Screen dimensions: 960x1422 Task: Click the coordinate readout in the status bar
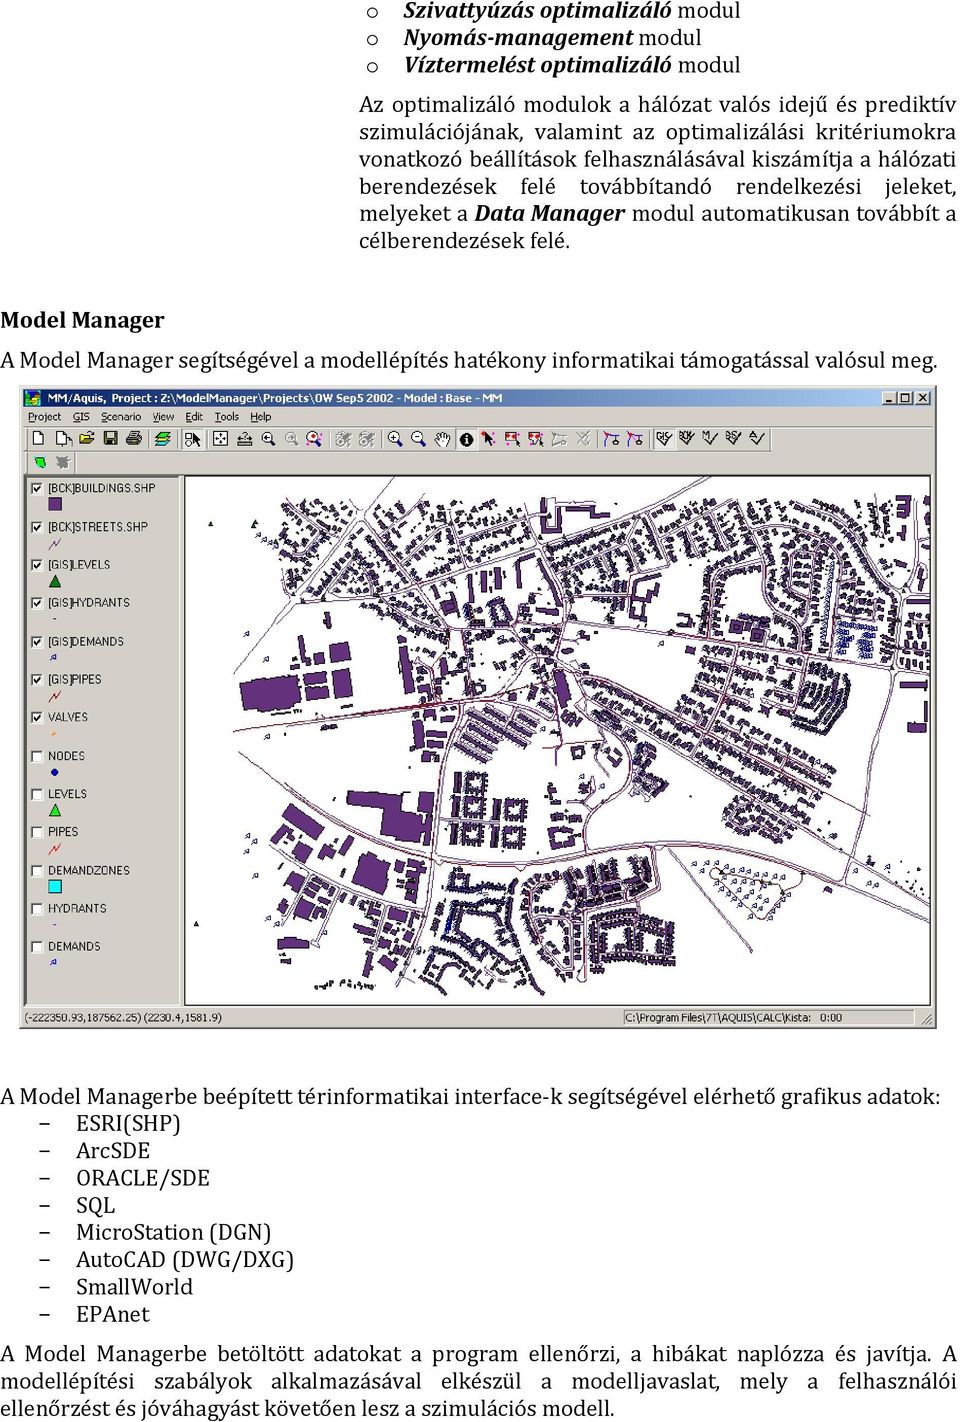[124, 1018]
